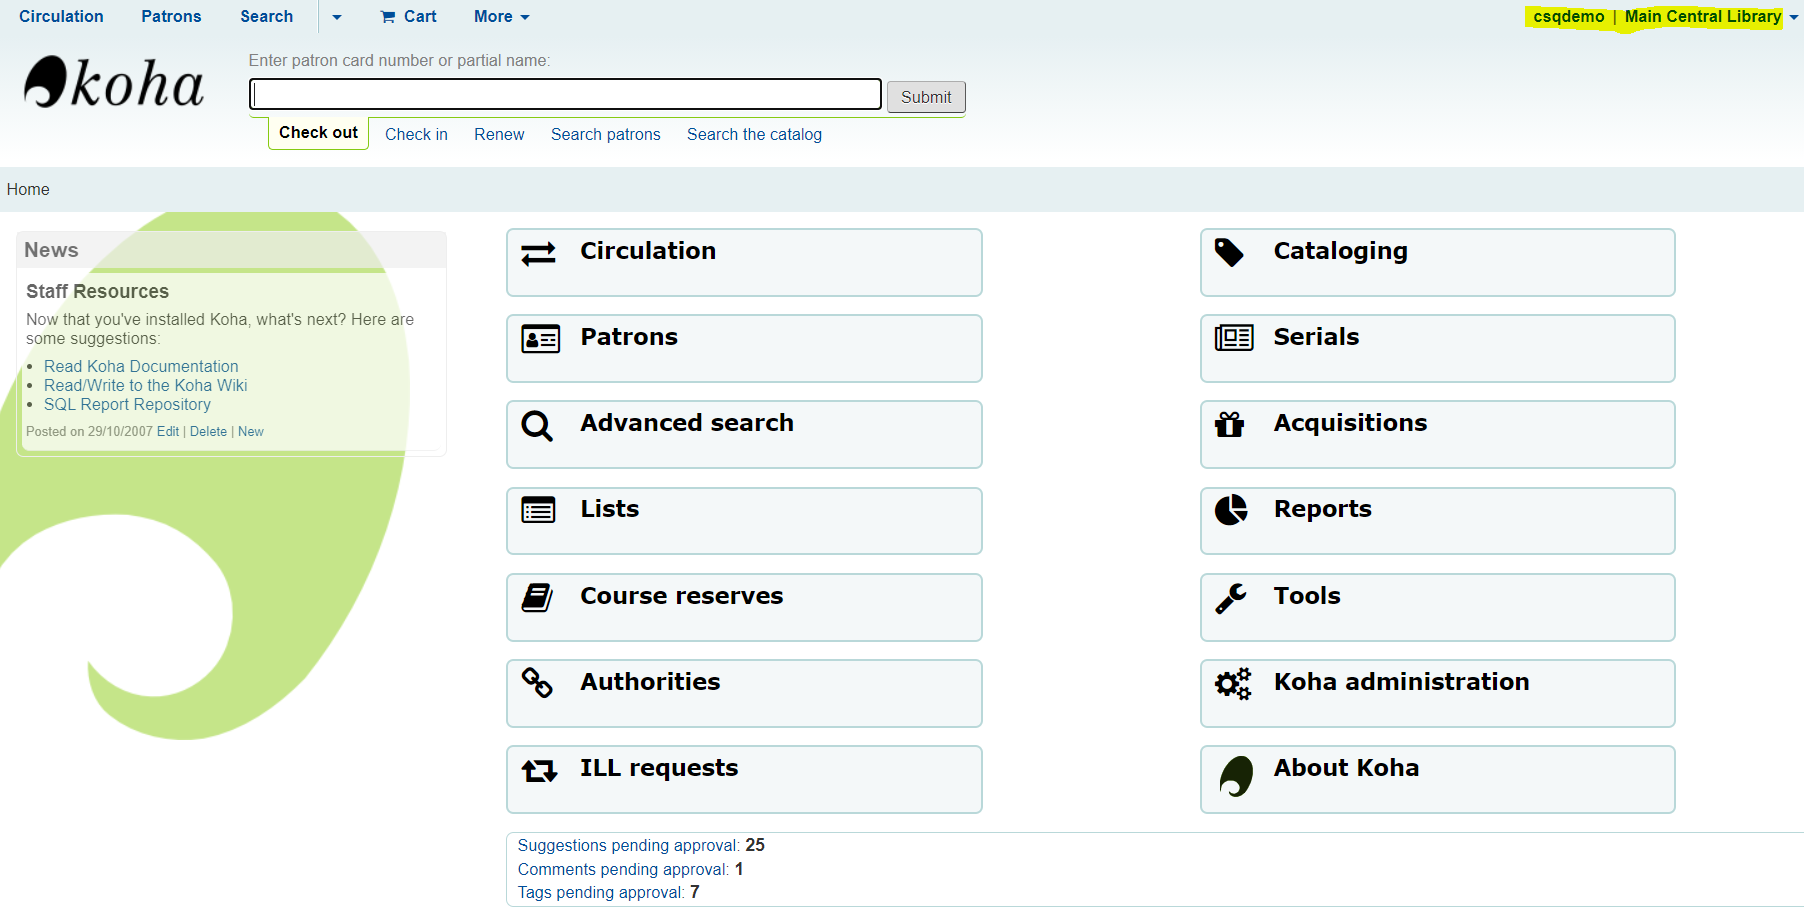The image size is (1804, 917).
Task: Open the dropdown arrow beside Search
Action: (x=337, y=17)
